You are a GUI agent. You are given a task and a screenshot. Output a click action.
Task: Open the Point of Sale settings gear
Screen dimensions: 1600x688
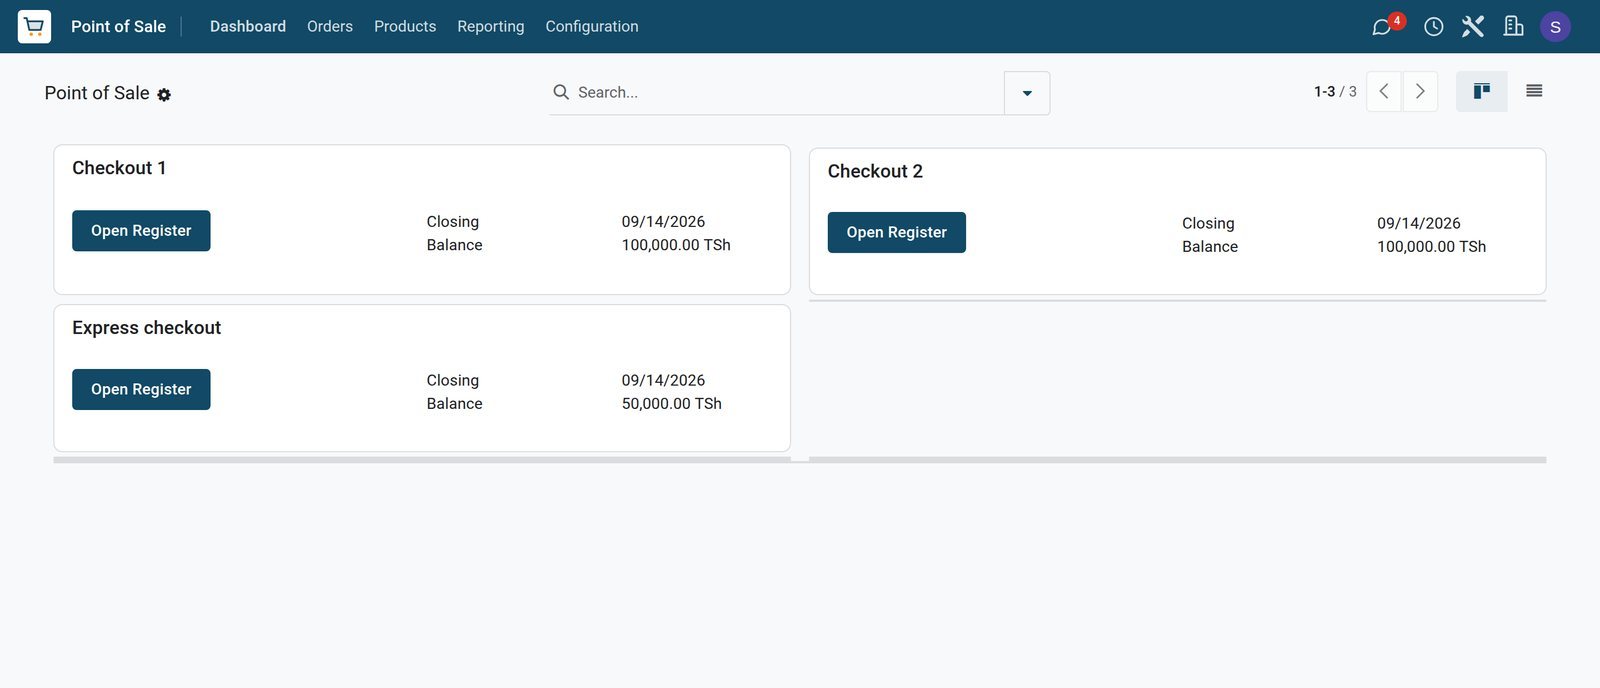coord(164,94)
